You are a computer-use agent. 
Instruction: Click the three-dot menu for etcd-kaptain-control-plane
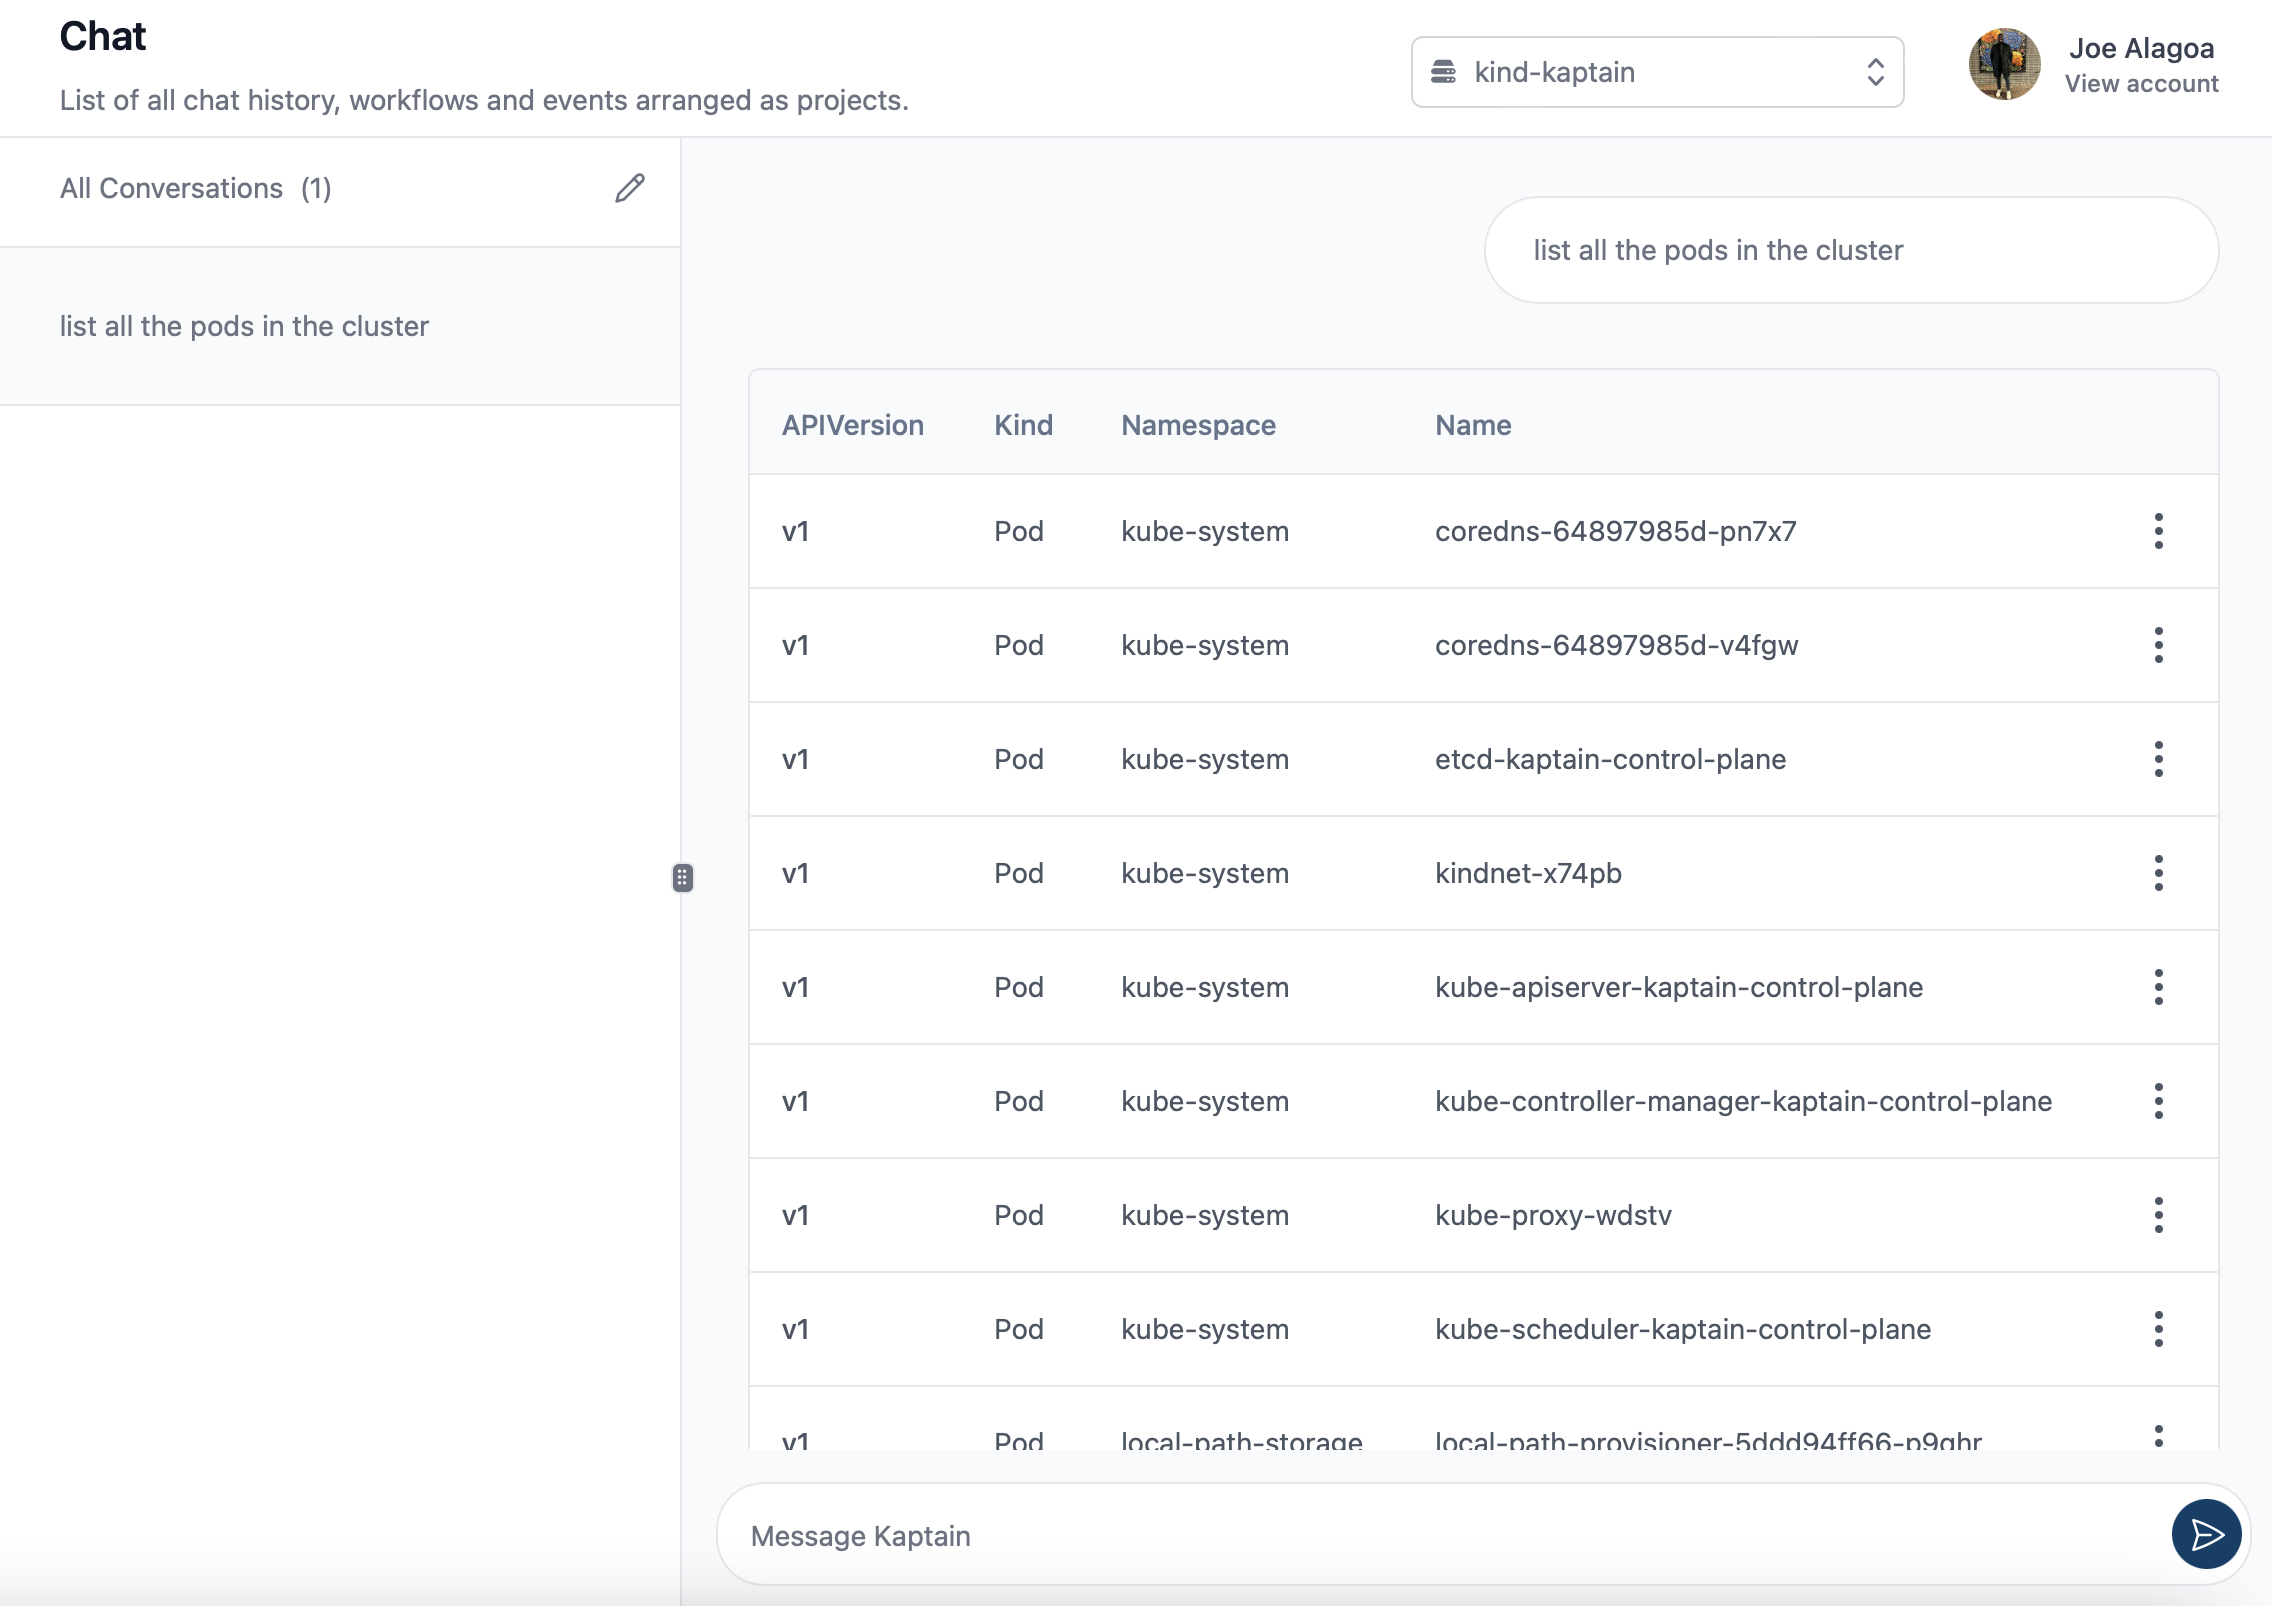pyautogui.click(x=2158, y=759)
